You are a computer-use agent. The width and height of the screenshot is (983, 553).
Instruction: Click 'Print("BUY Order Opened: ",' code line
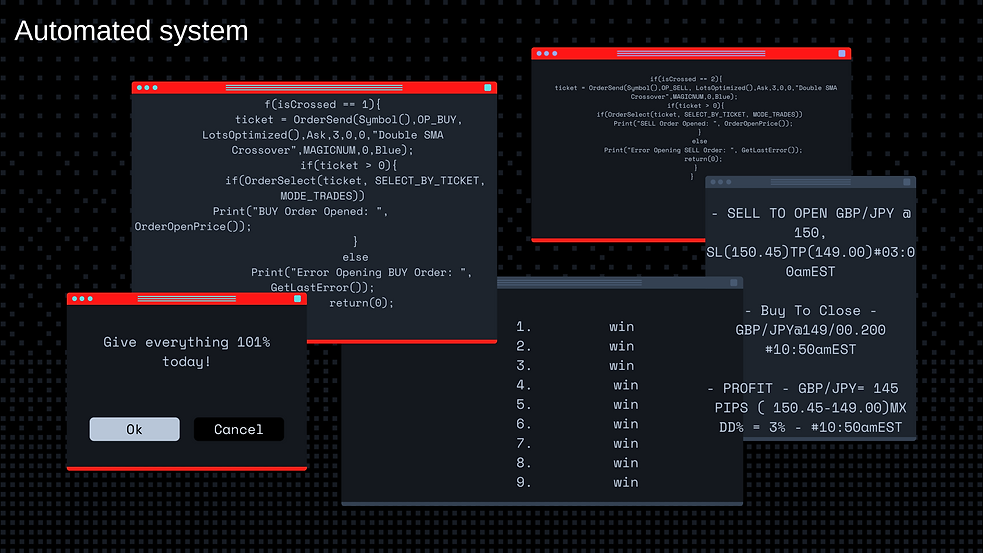point(300,211)
